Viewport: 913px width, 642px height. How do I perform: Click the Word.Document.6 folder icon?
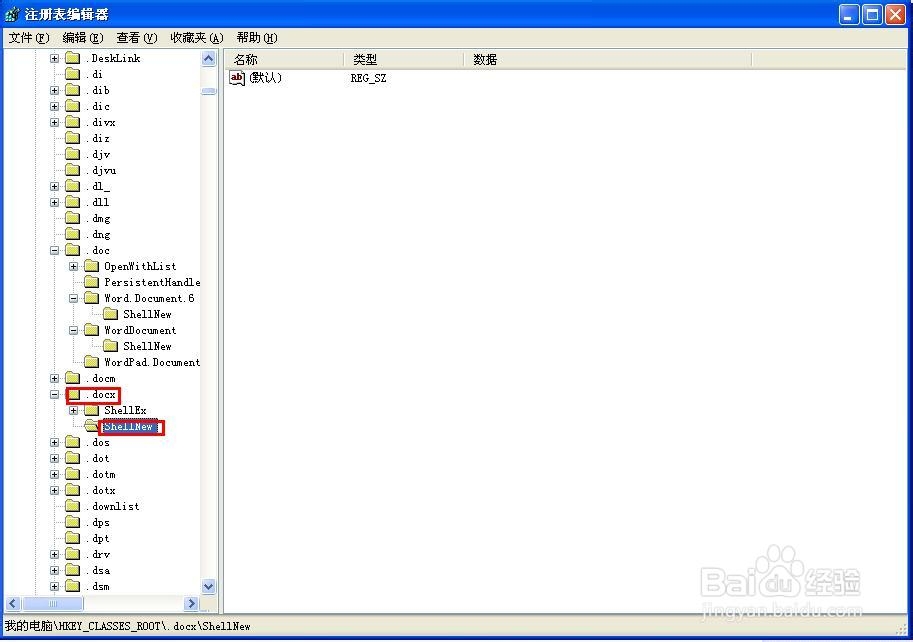[92, 297]
